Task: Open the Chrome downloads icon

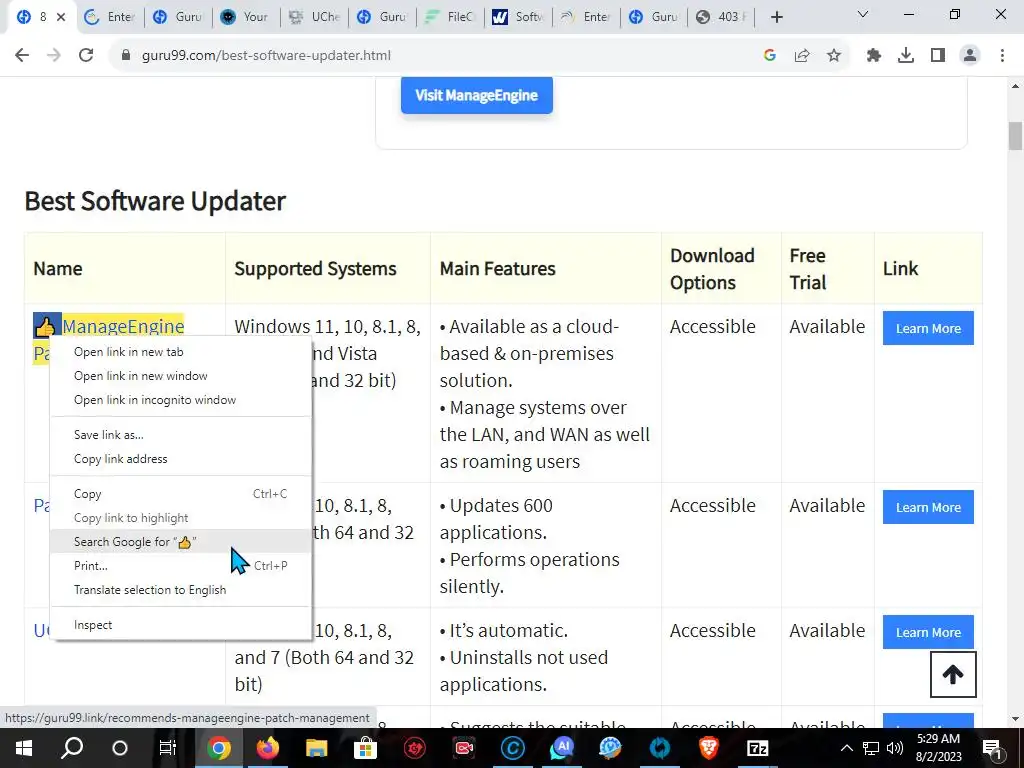Action: tap(906, 56)
